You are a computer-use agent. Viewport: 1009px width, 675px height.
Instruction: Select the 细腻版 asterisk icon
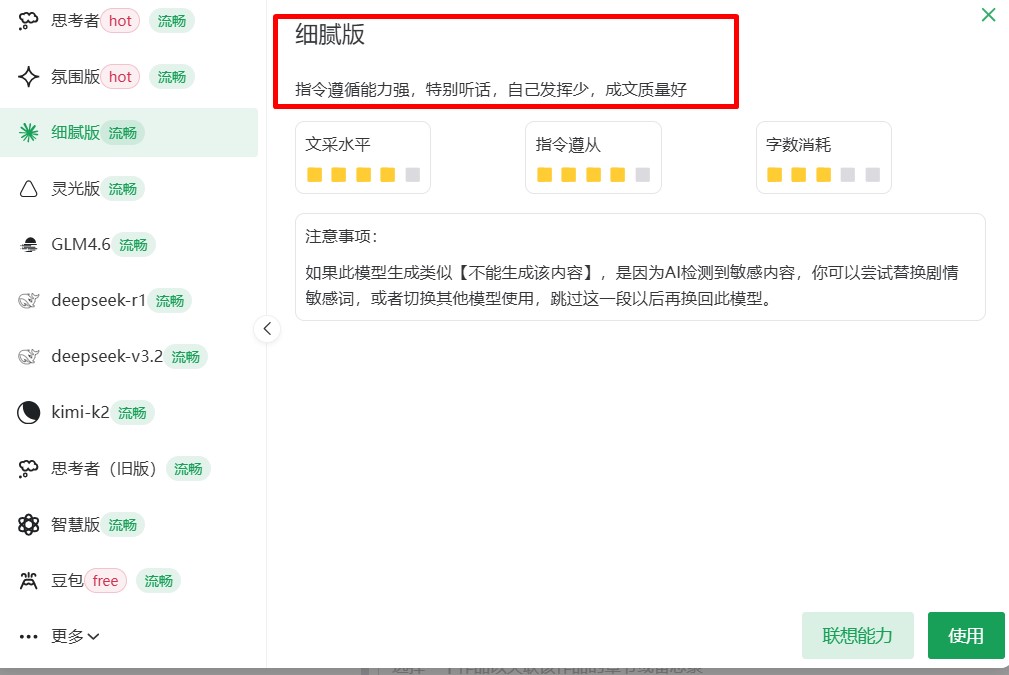coord(28,132)
